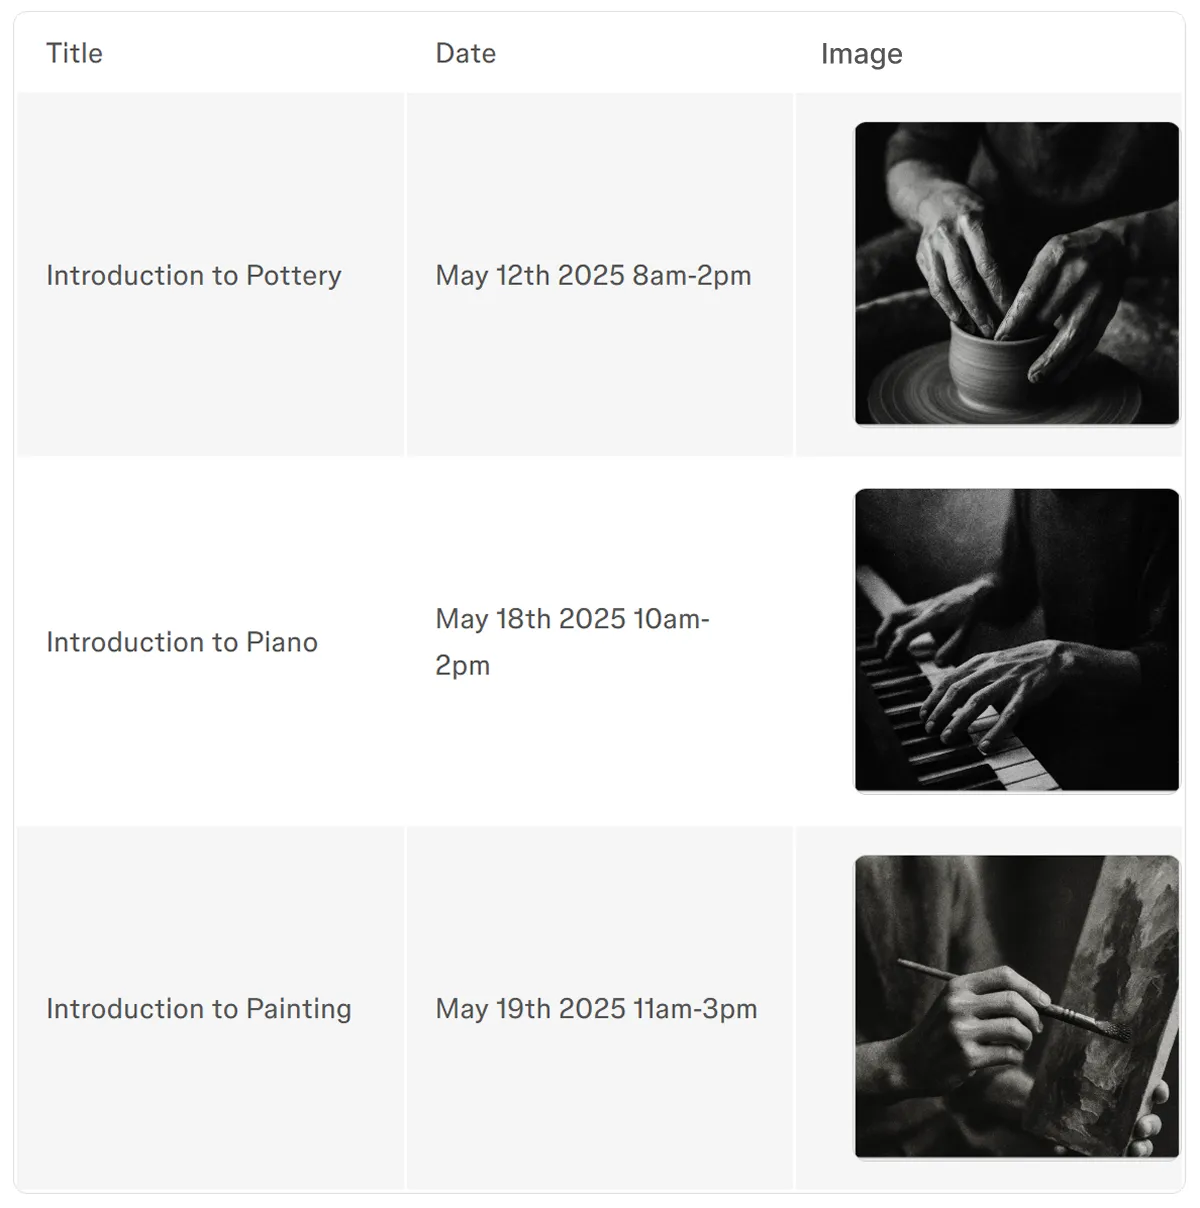Click the "Image" column header
Screen dimensions: 1200x1208
point(861,54)
